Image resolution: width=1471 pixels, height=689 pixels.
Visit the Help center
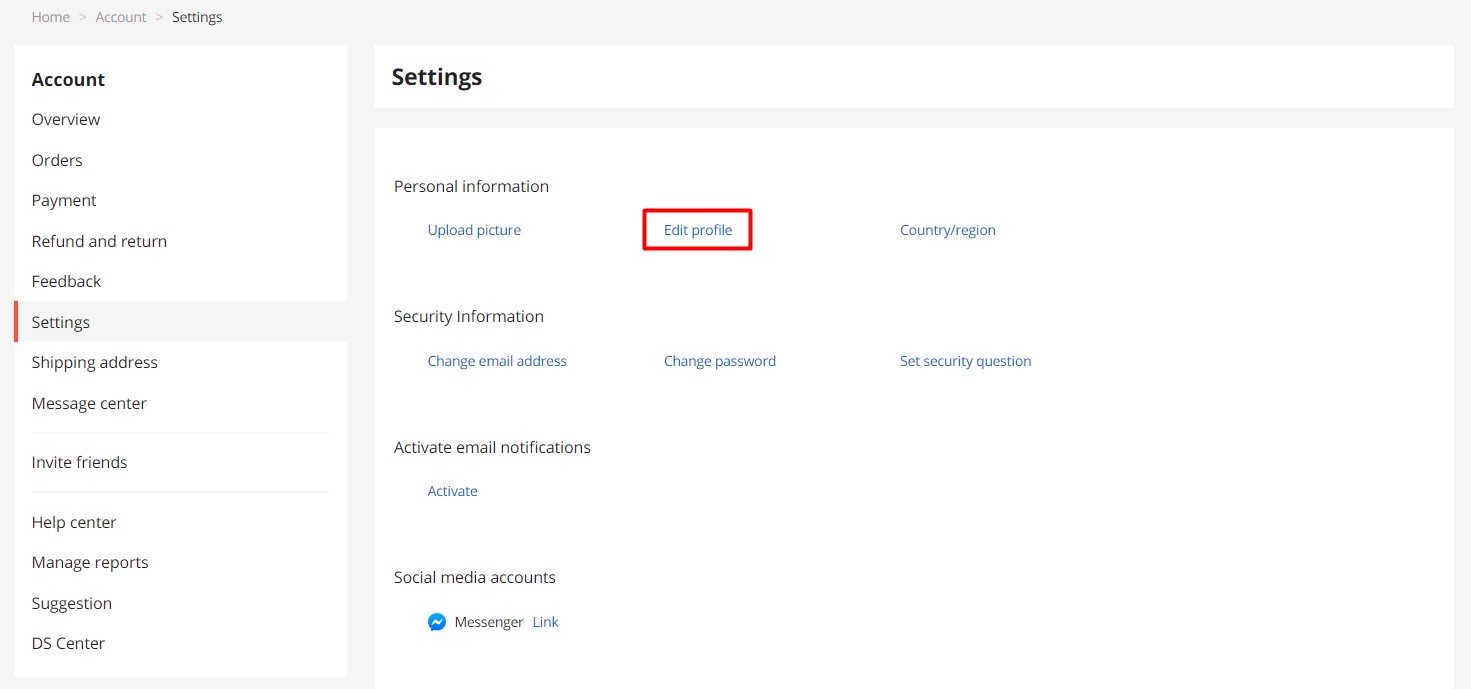click(74, 522)
